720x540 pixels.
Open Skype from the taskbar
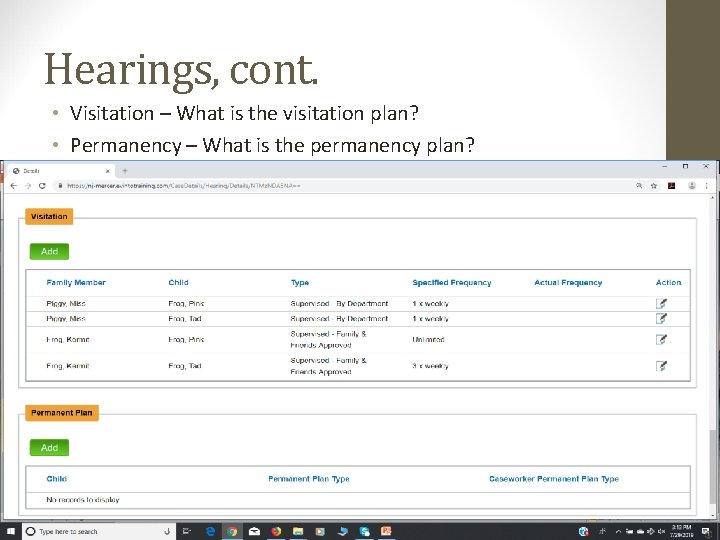click(x=365, y=531)
